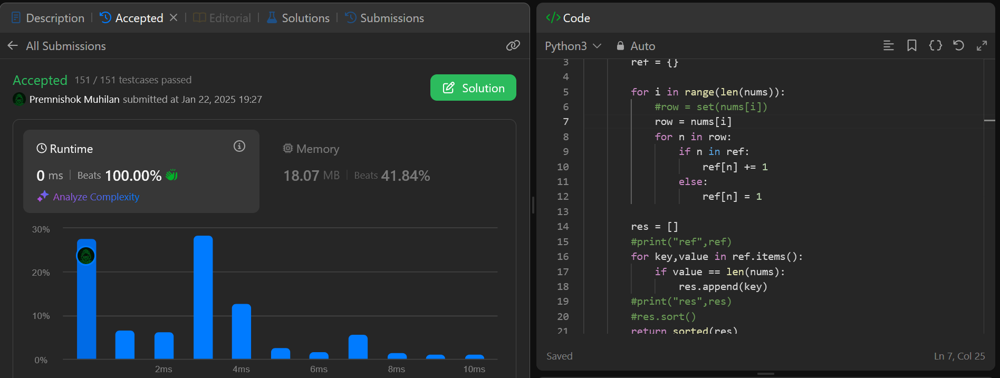1000x378 pixels.
Task: Open the Solutions tab
Action: pyautogui.click(x=298, y=18)
